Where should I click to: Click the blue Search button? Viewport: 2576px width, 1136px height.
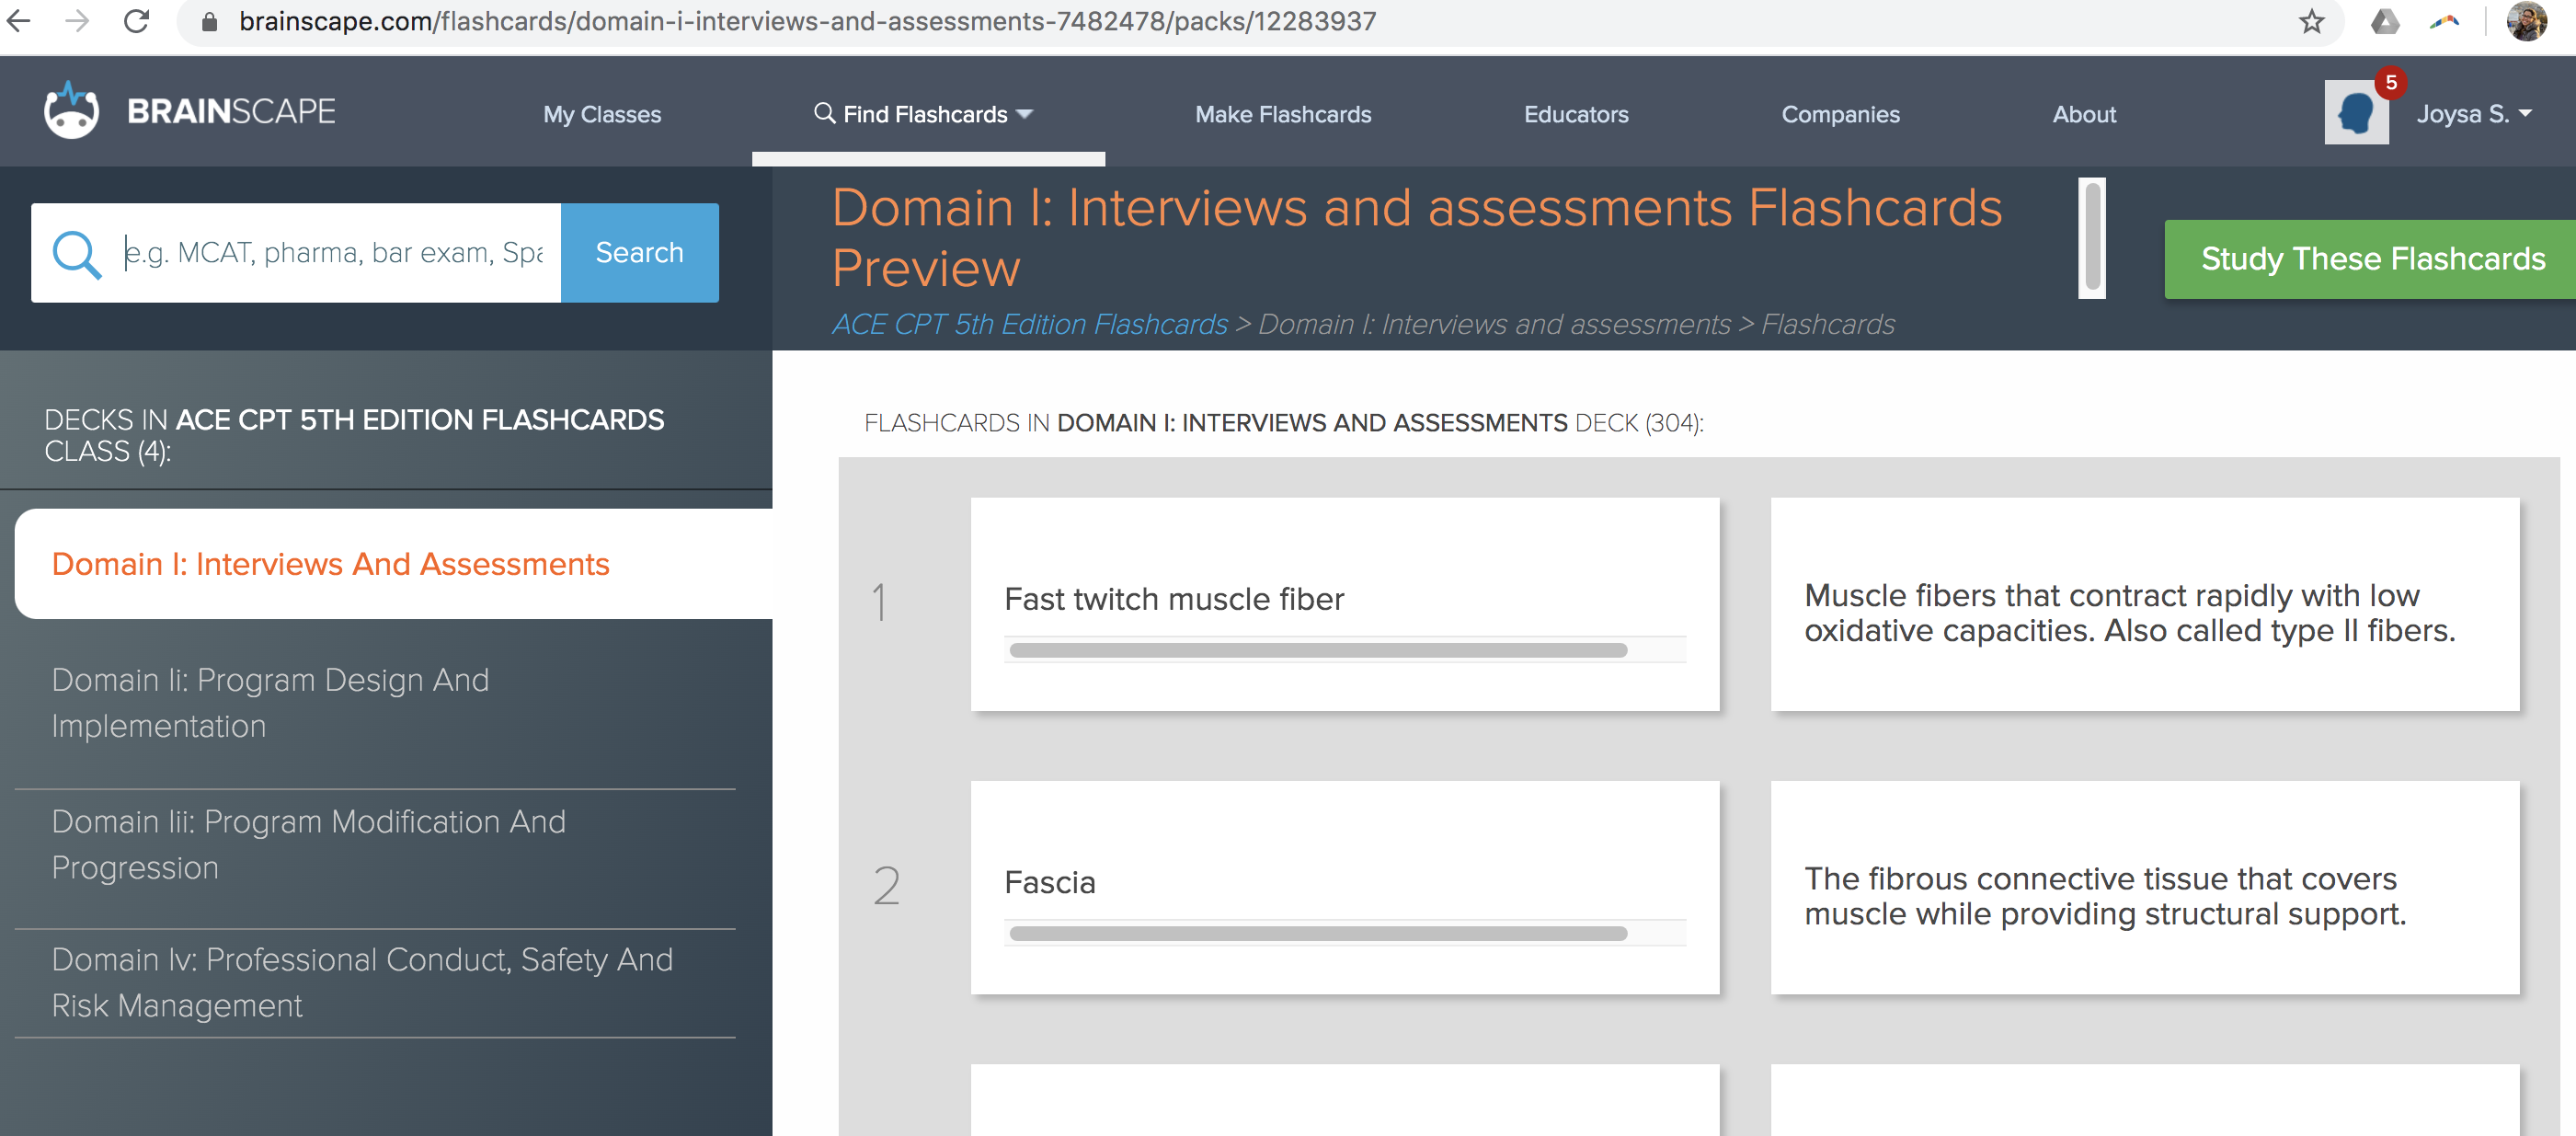click(640, 253)
